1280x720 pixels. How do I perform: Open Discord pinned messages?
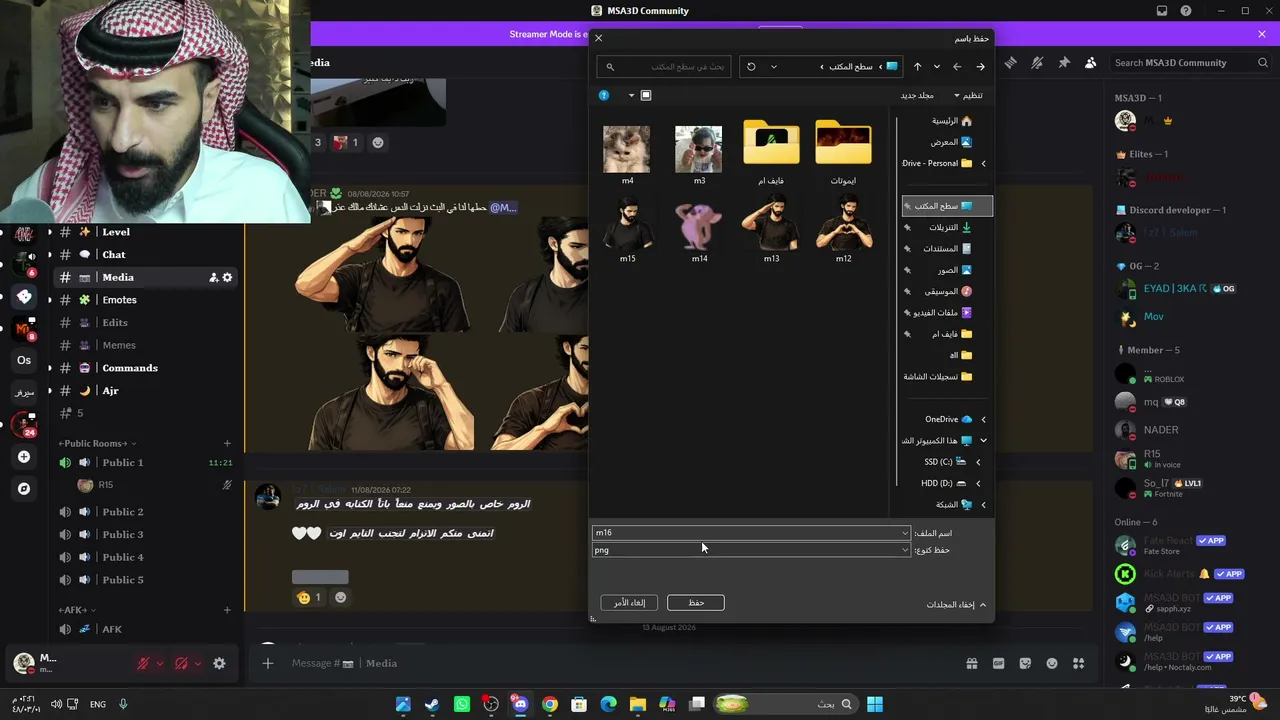point(1064,62)
